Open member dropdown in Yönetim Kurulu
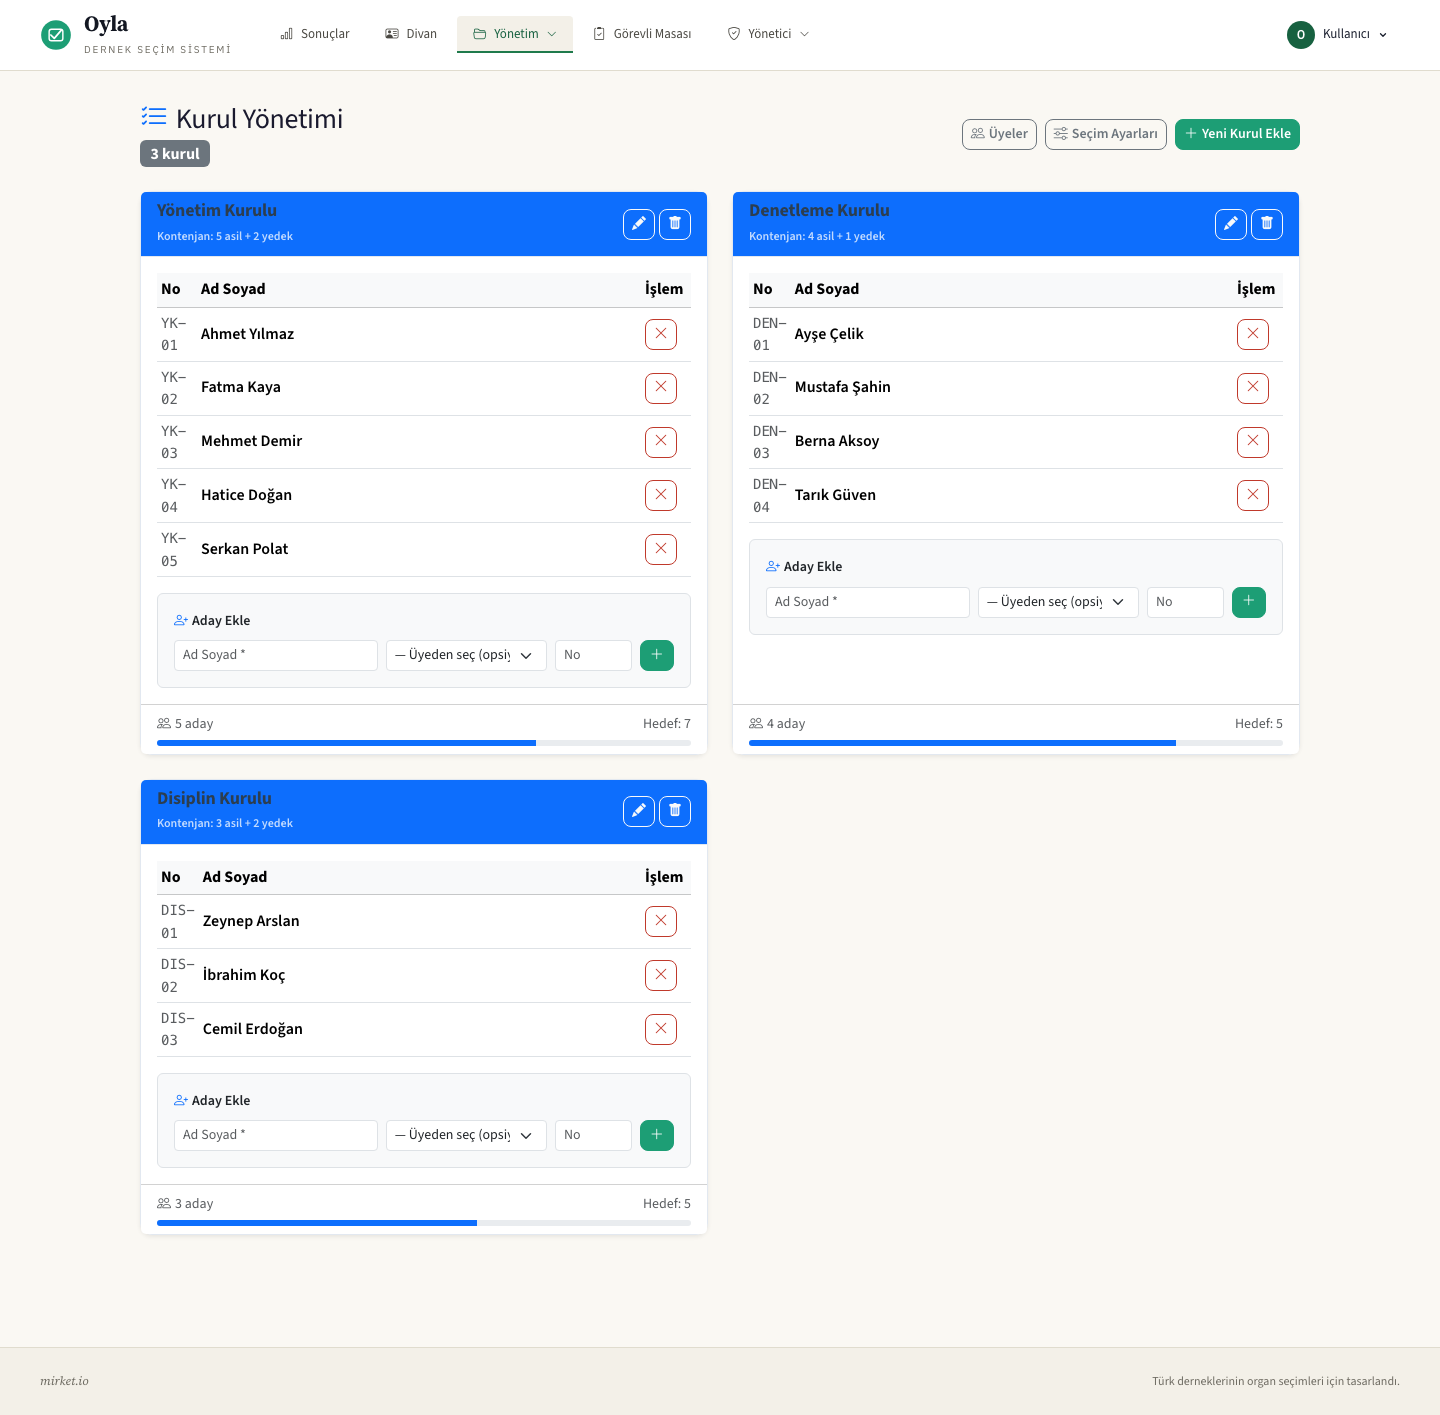The width and height of the screenshot is (1440, 1415). coord(466,655)
